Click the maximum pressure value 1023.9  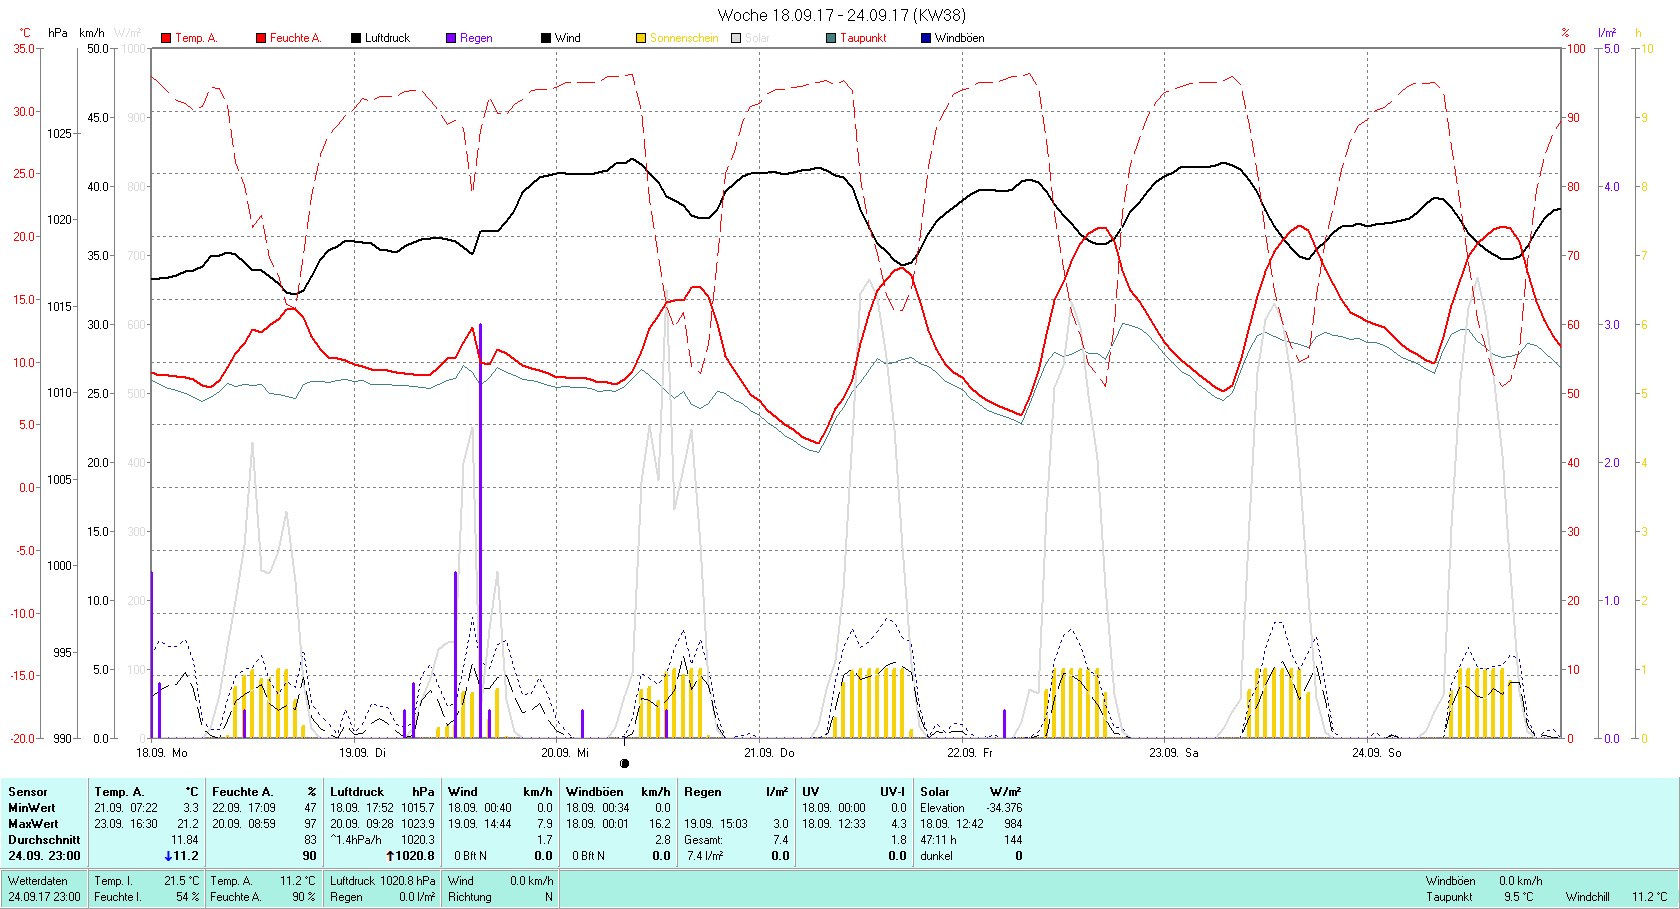418,824
